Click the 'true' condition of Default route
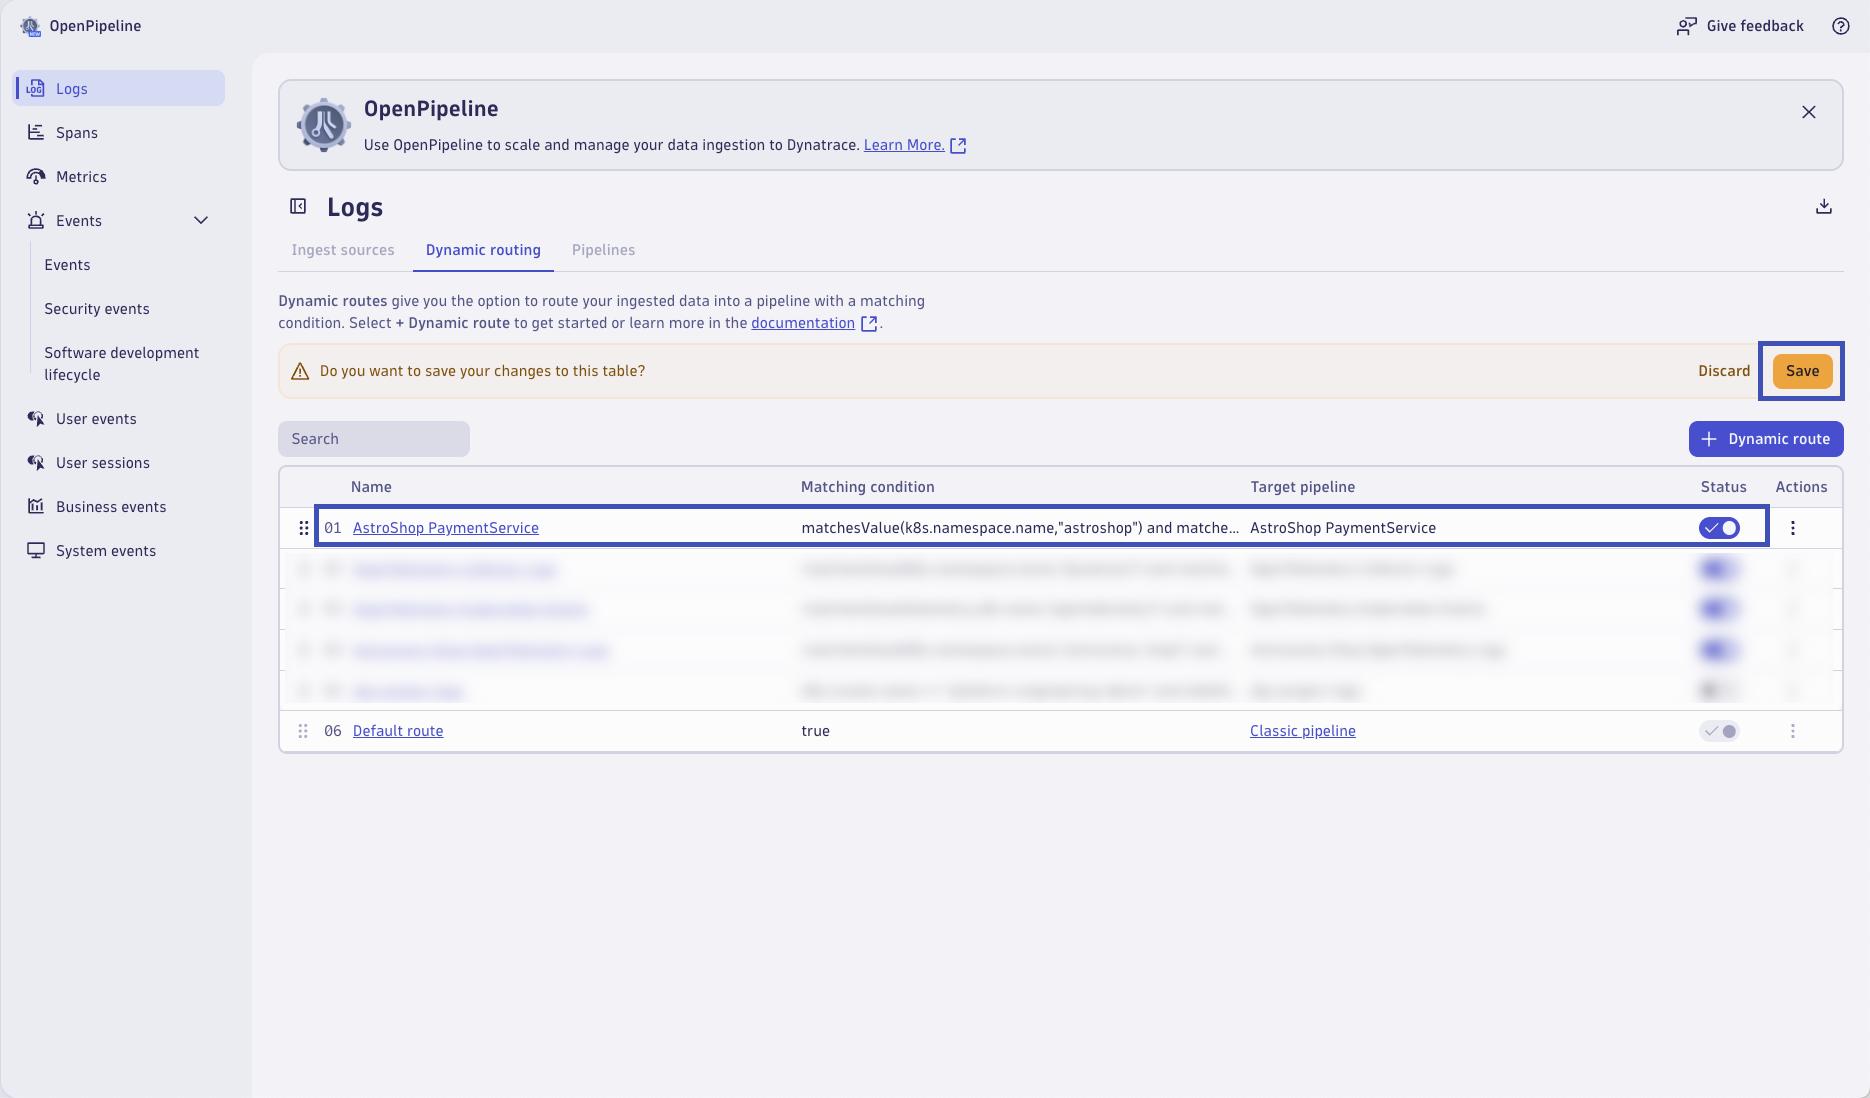Viewport: 1870px width, 1098px height. [x=815, y=731]
